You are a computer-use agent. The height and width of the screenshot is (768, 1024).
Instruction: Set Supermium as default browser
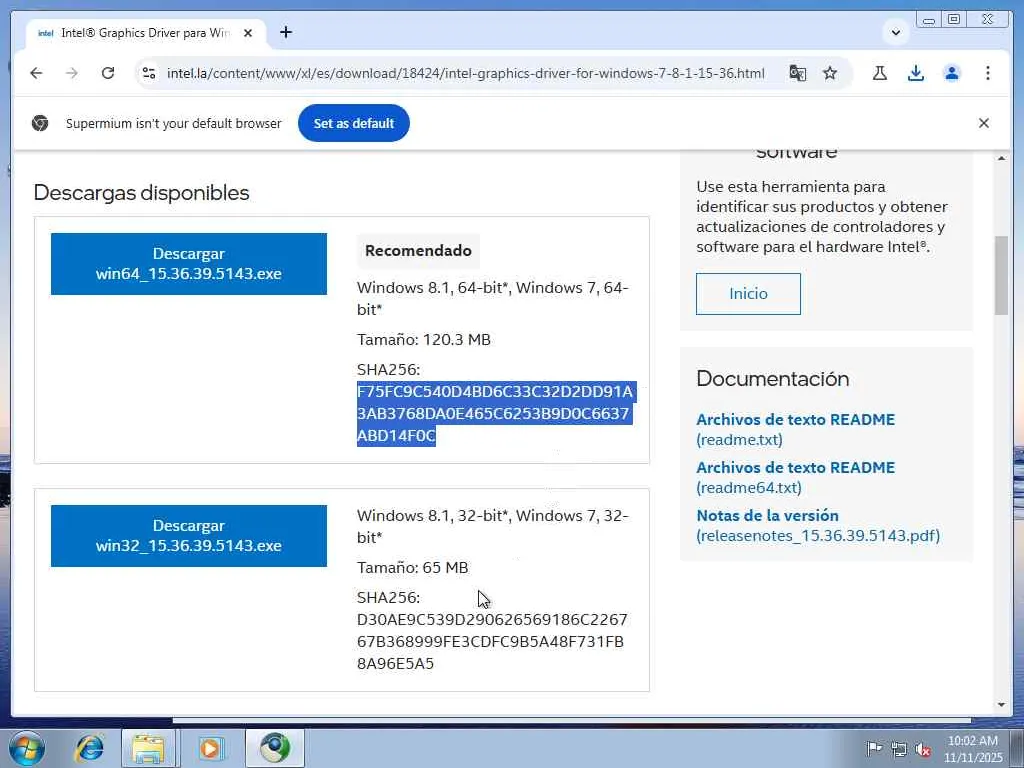point(354,123)
